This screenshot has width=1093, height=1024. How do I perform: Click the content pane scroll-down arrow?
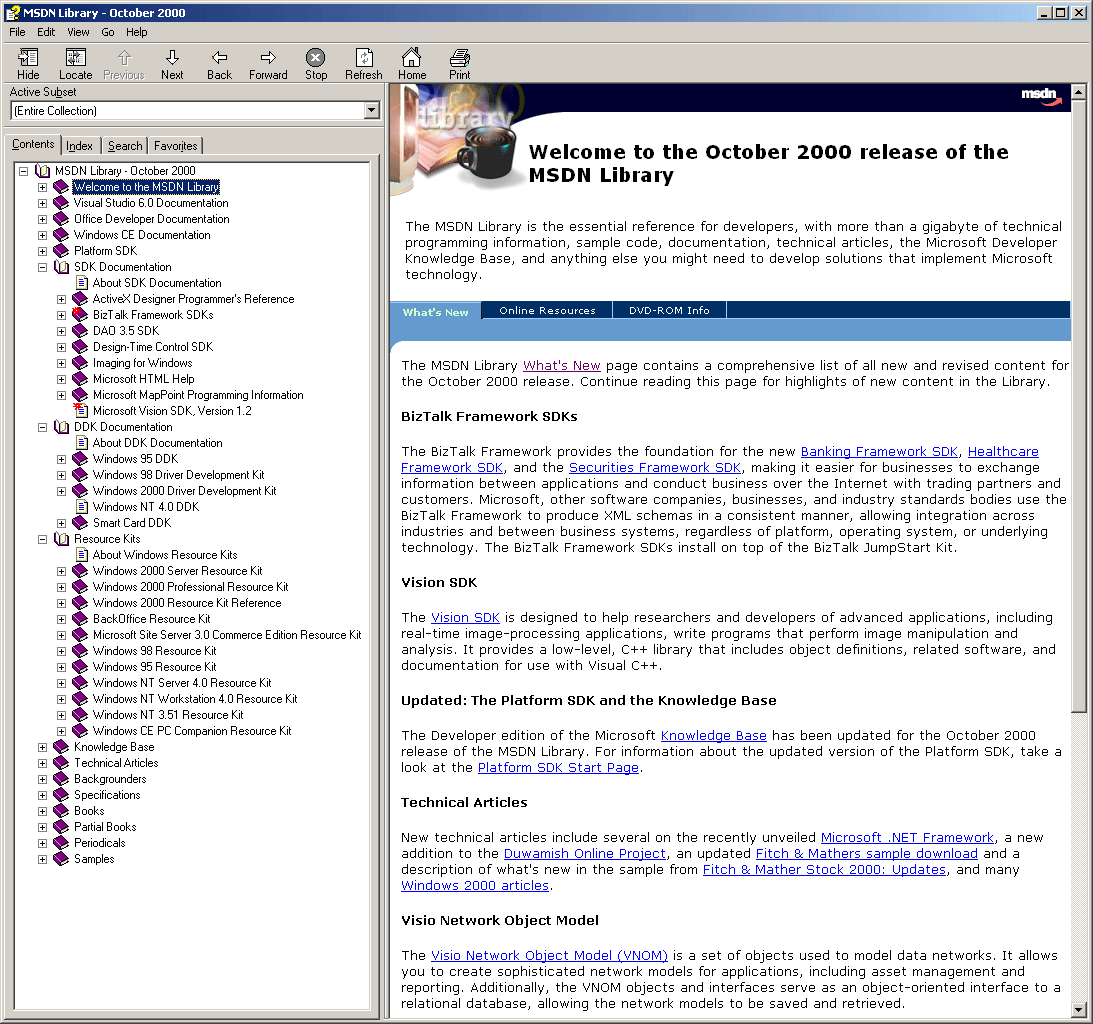tap(1078, 1009)
